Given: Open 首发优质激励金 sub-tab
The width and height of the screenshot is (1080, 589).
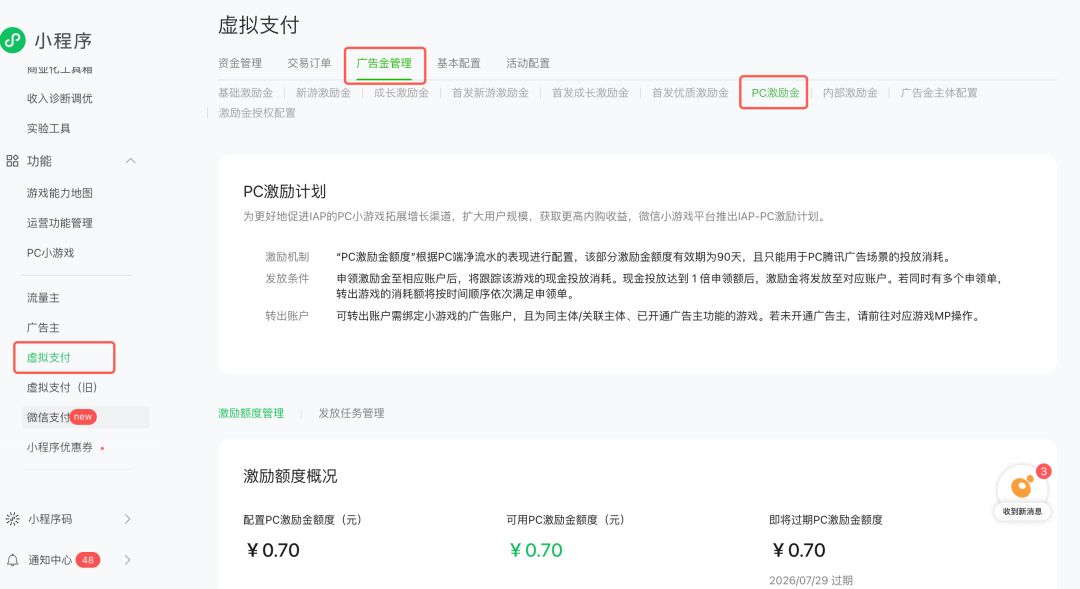Looking at the screenshot, I should click(x=690, y=92).
